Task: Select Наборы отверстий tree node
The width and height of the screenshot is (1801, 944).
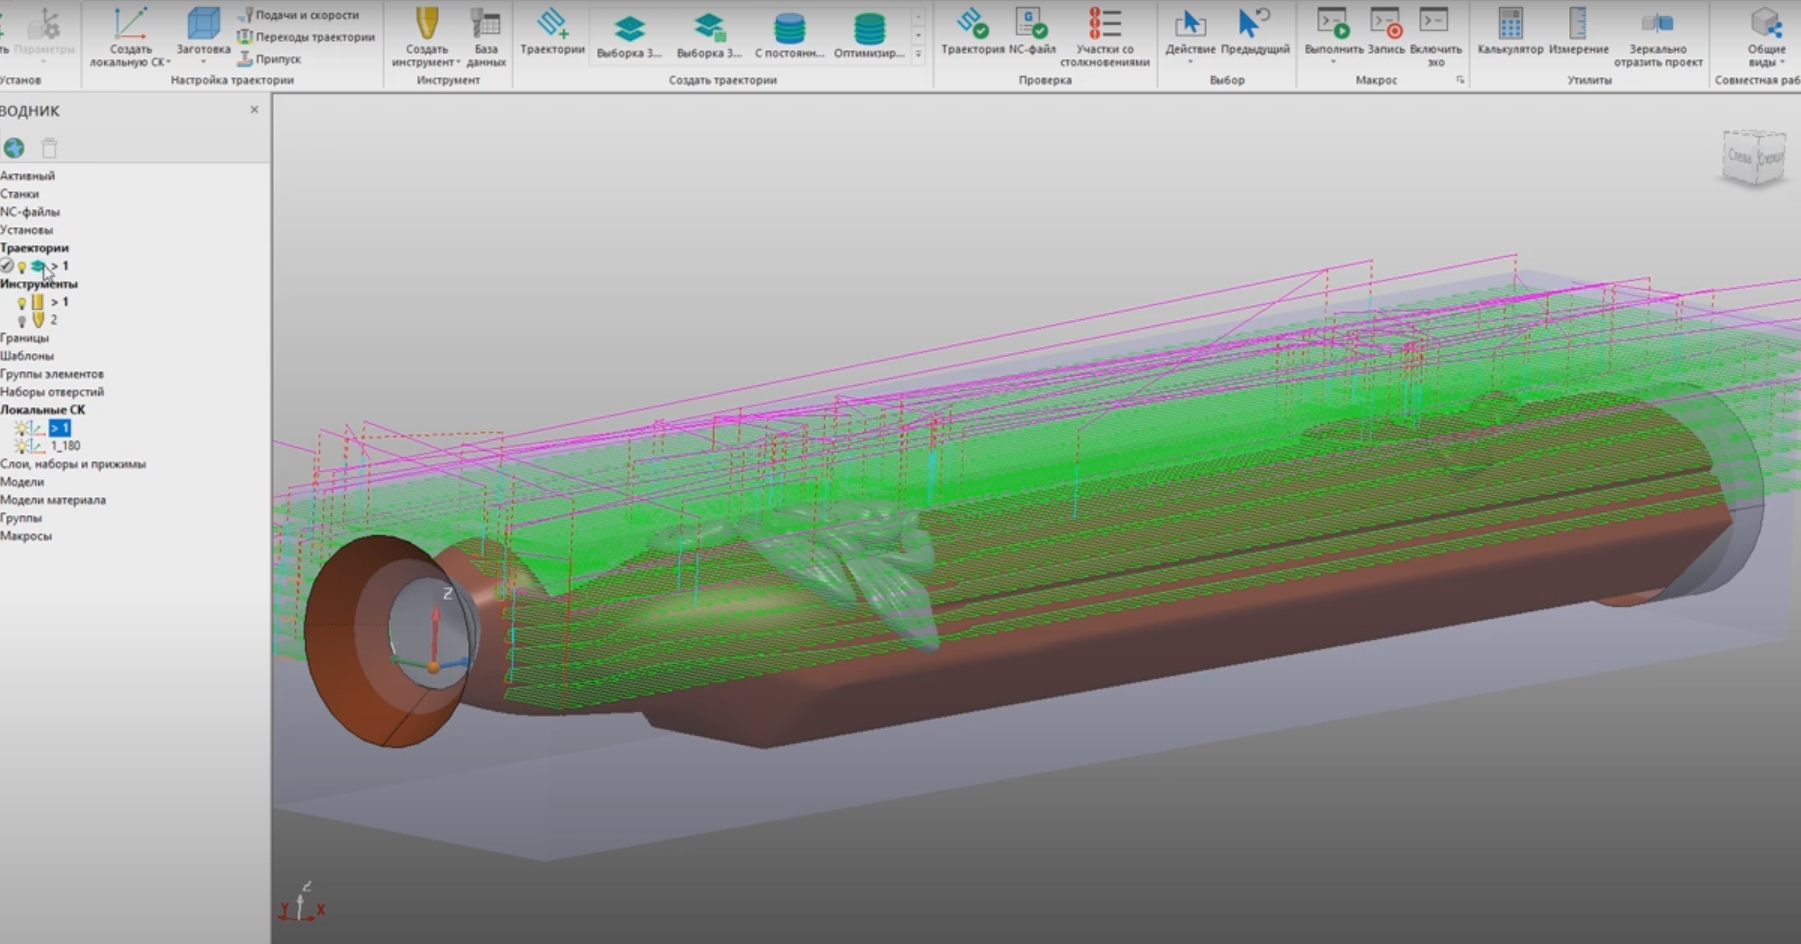Action: (x=52, y=392)
